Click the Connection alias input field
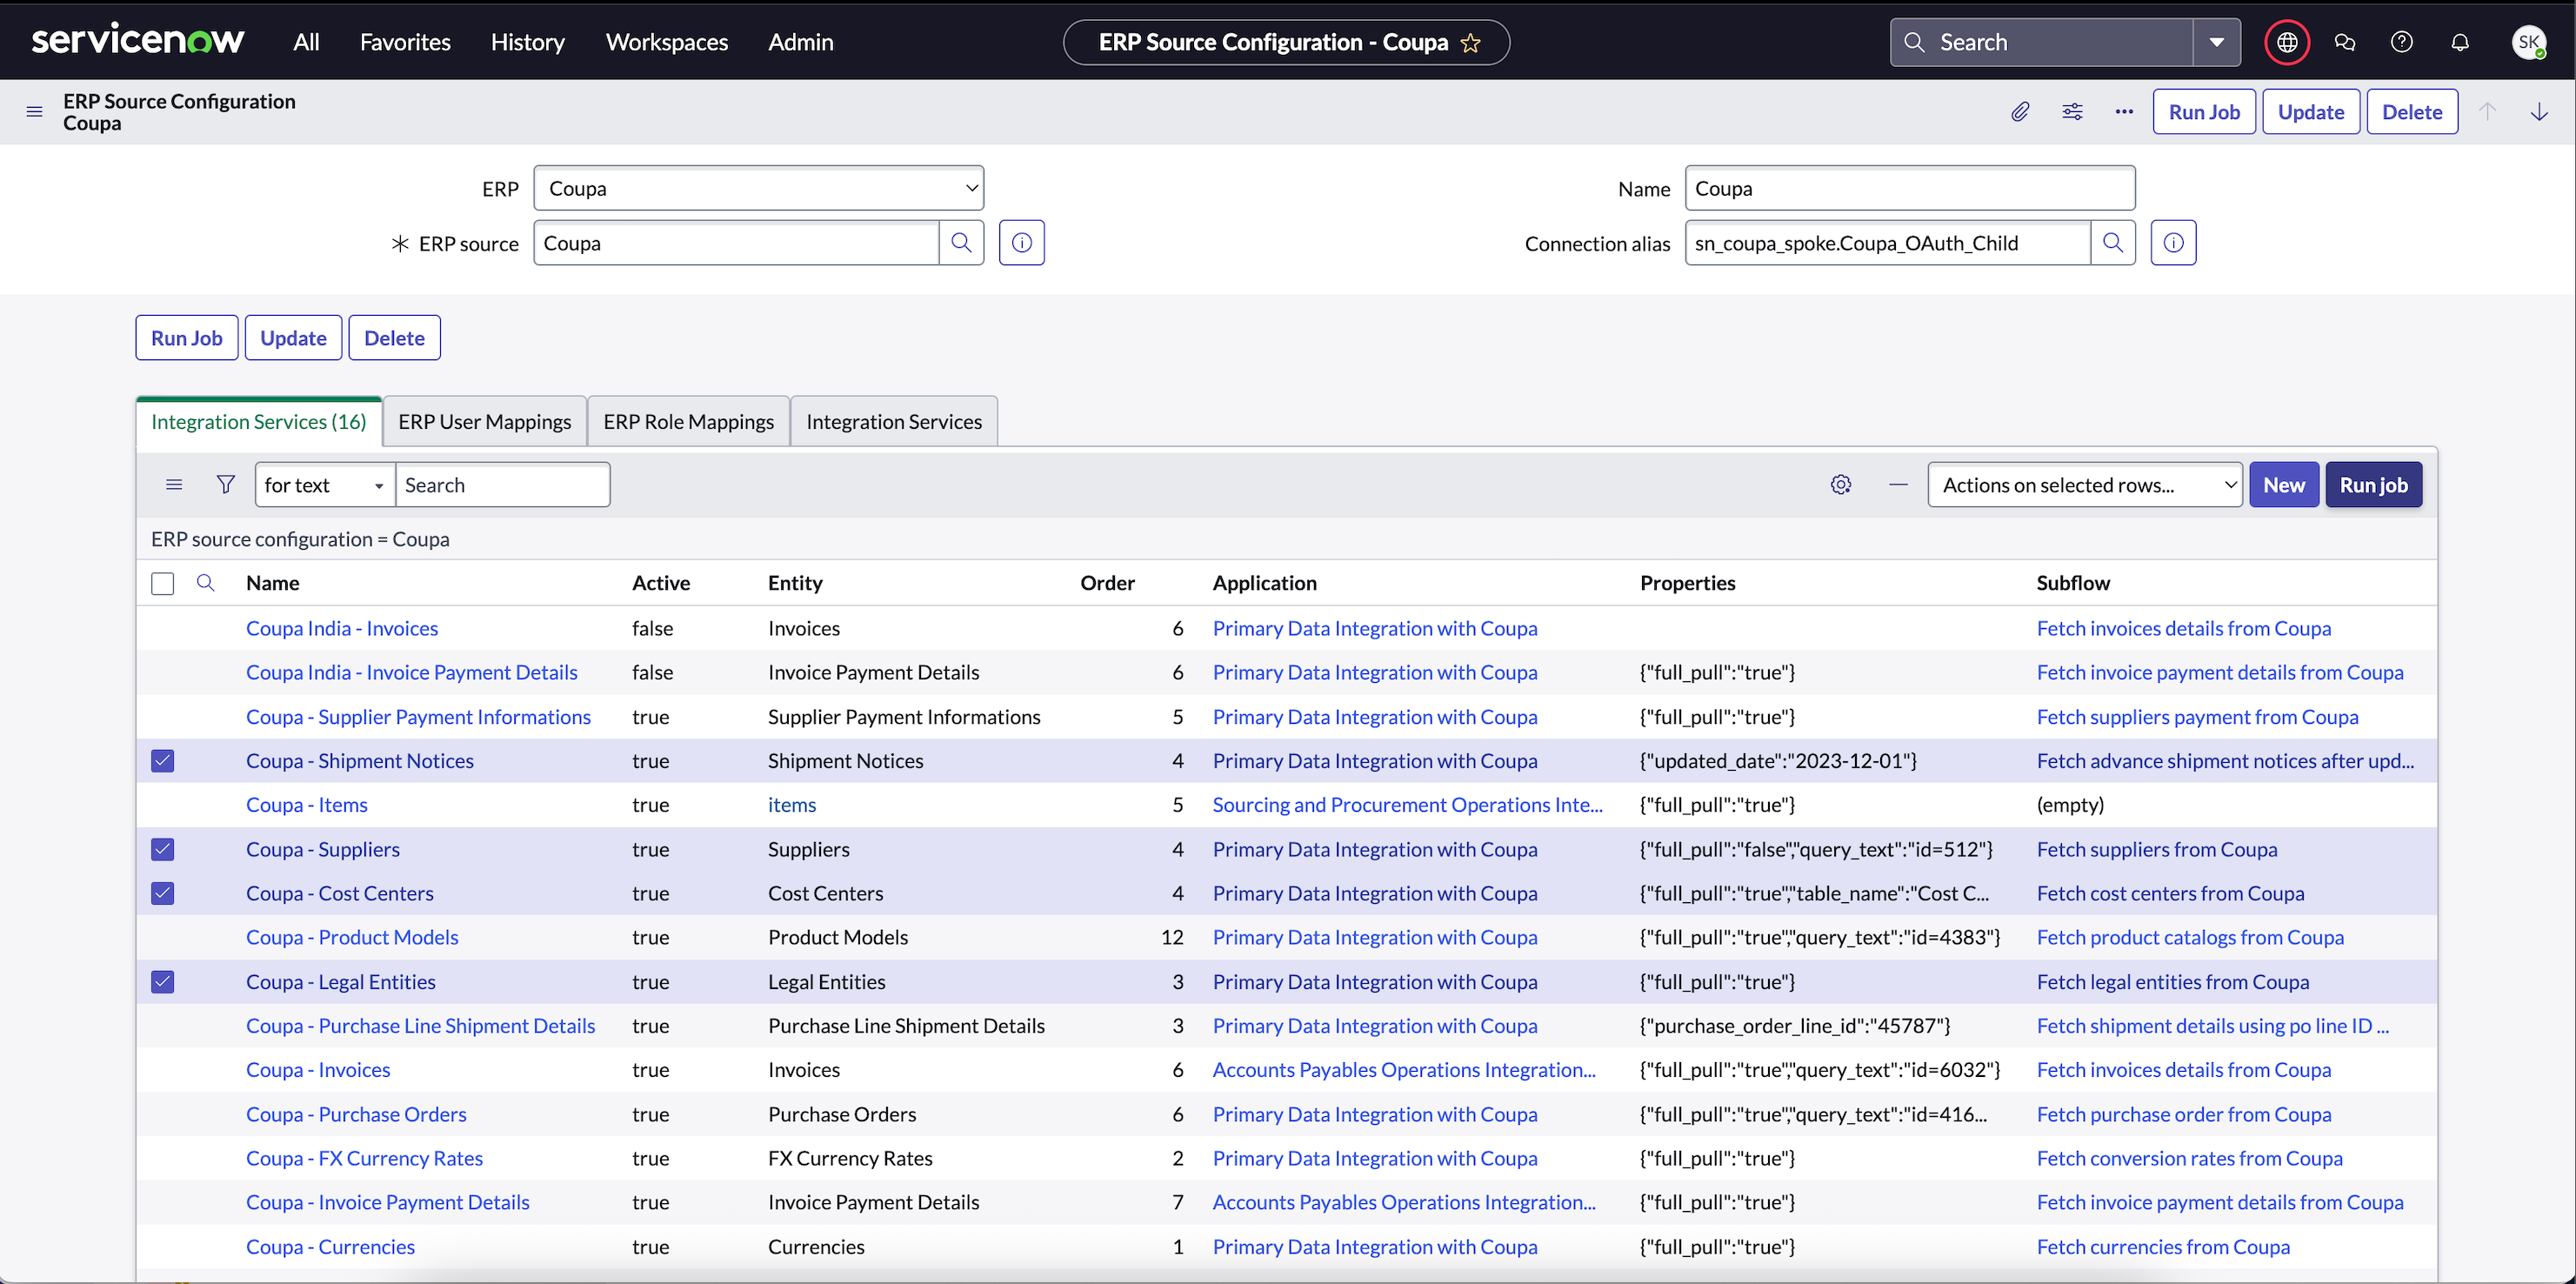The image size is (2576, 1284). [1888, 243]
